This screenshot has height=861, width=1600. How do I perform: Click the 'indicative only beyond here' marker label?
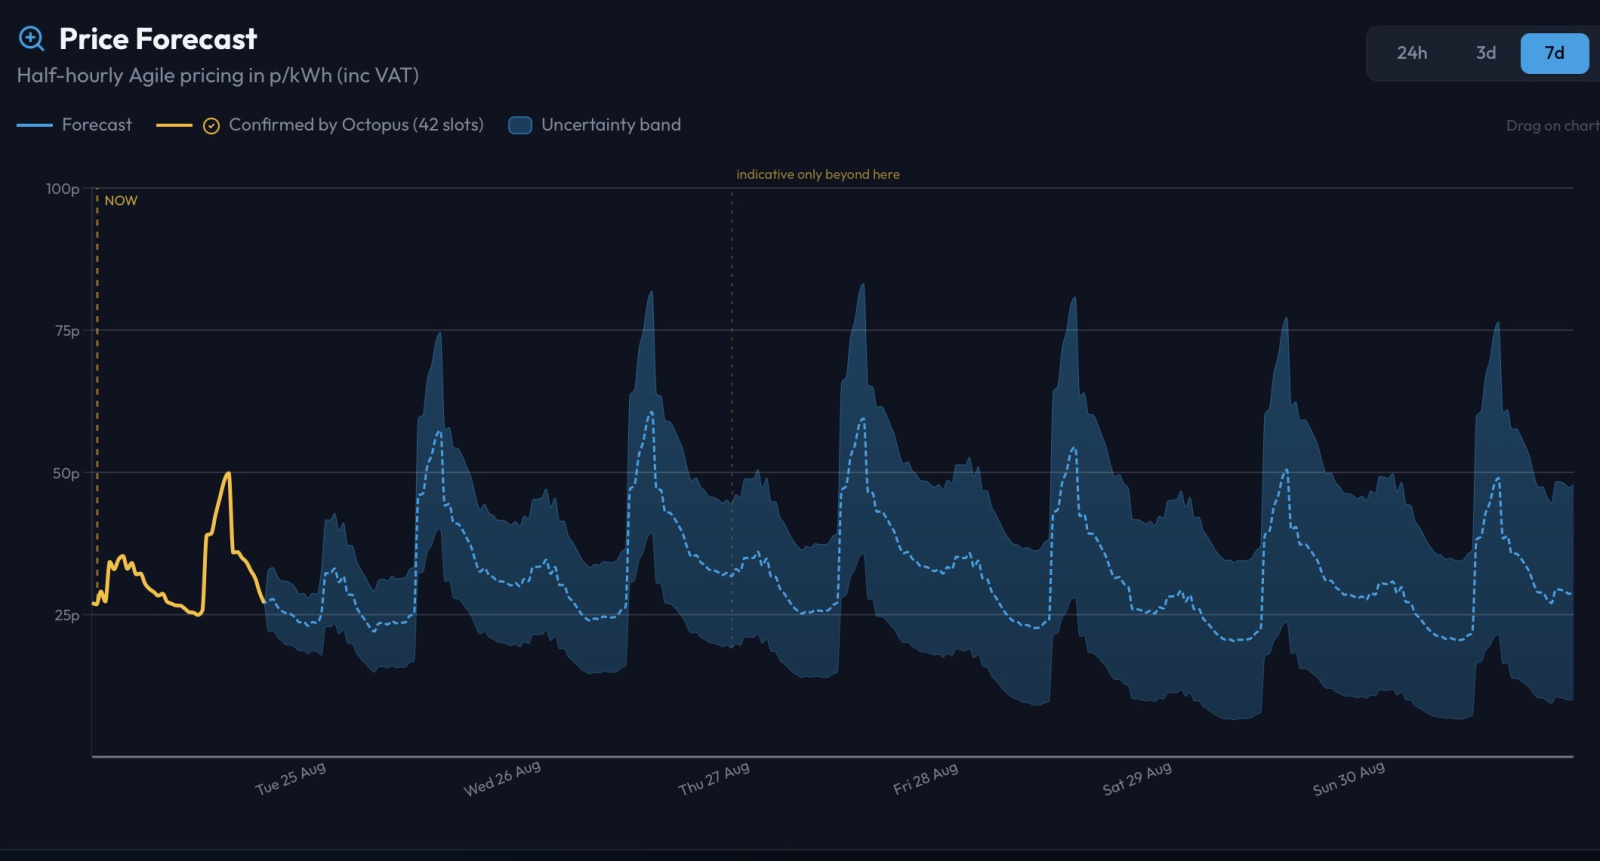[x=818, y=174]
